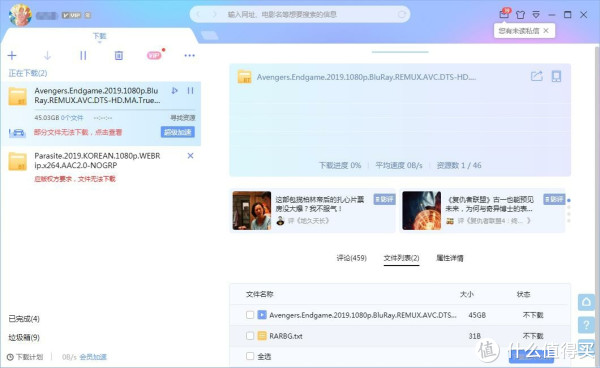Image resolution: width=600 pixels, height=368 pixels.
Task: Open the pink VIP badge in toolbar
Action: pos(154,56)
